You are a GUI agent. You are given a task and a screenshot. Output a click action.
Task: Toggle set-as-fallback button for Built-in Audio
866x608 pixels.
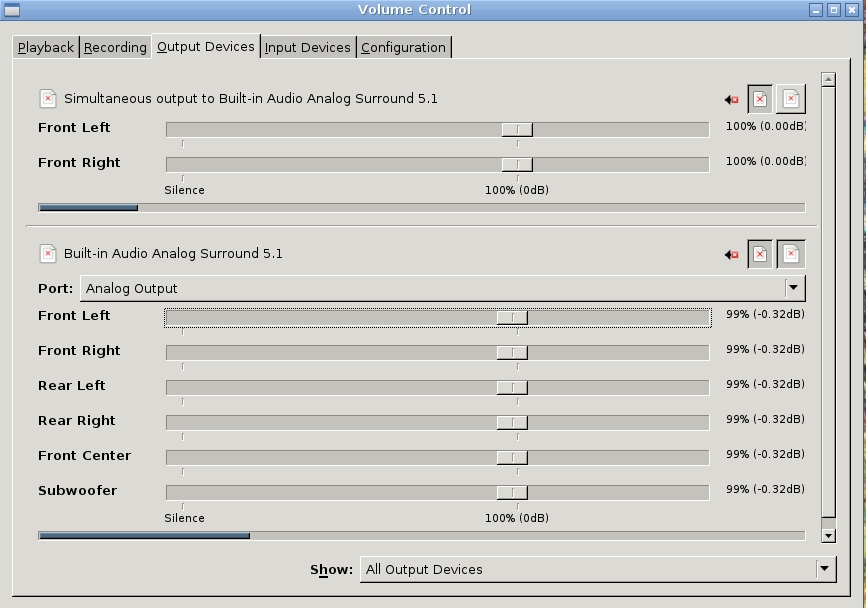[x=791, y=254]
